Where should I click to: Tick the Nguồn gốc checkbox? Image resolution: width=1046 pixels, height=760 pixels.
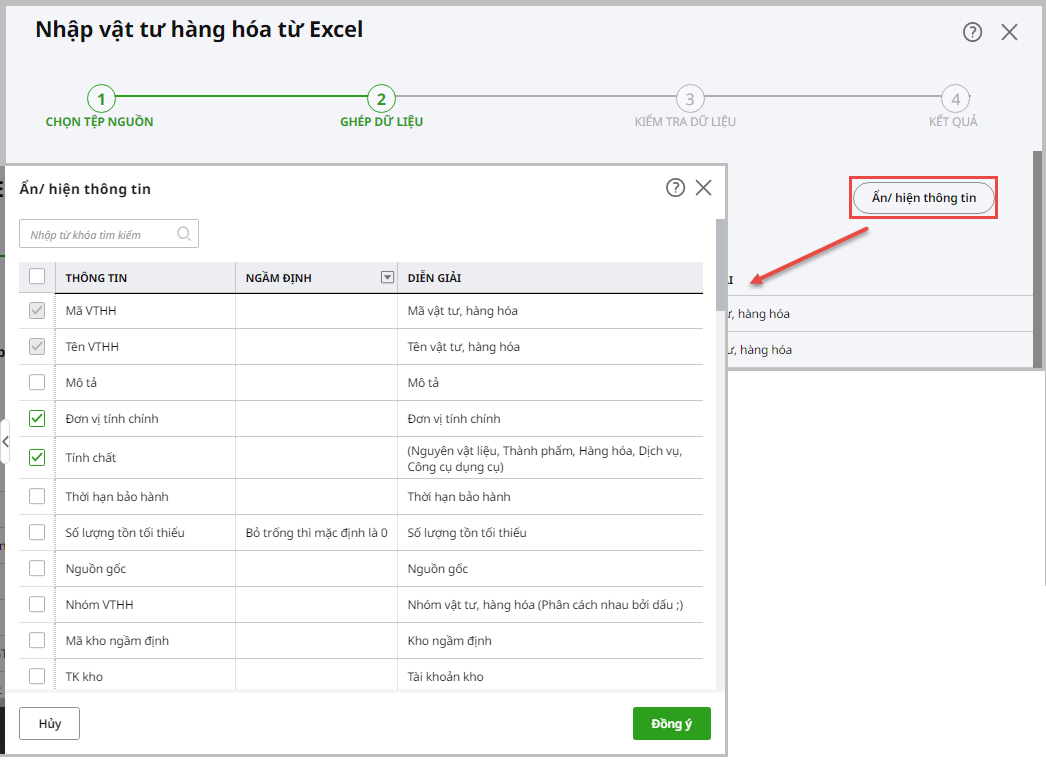[37, 568]
